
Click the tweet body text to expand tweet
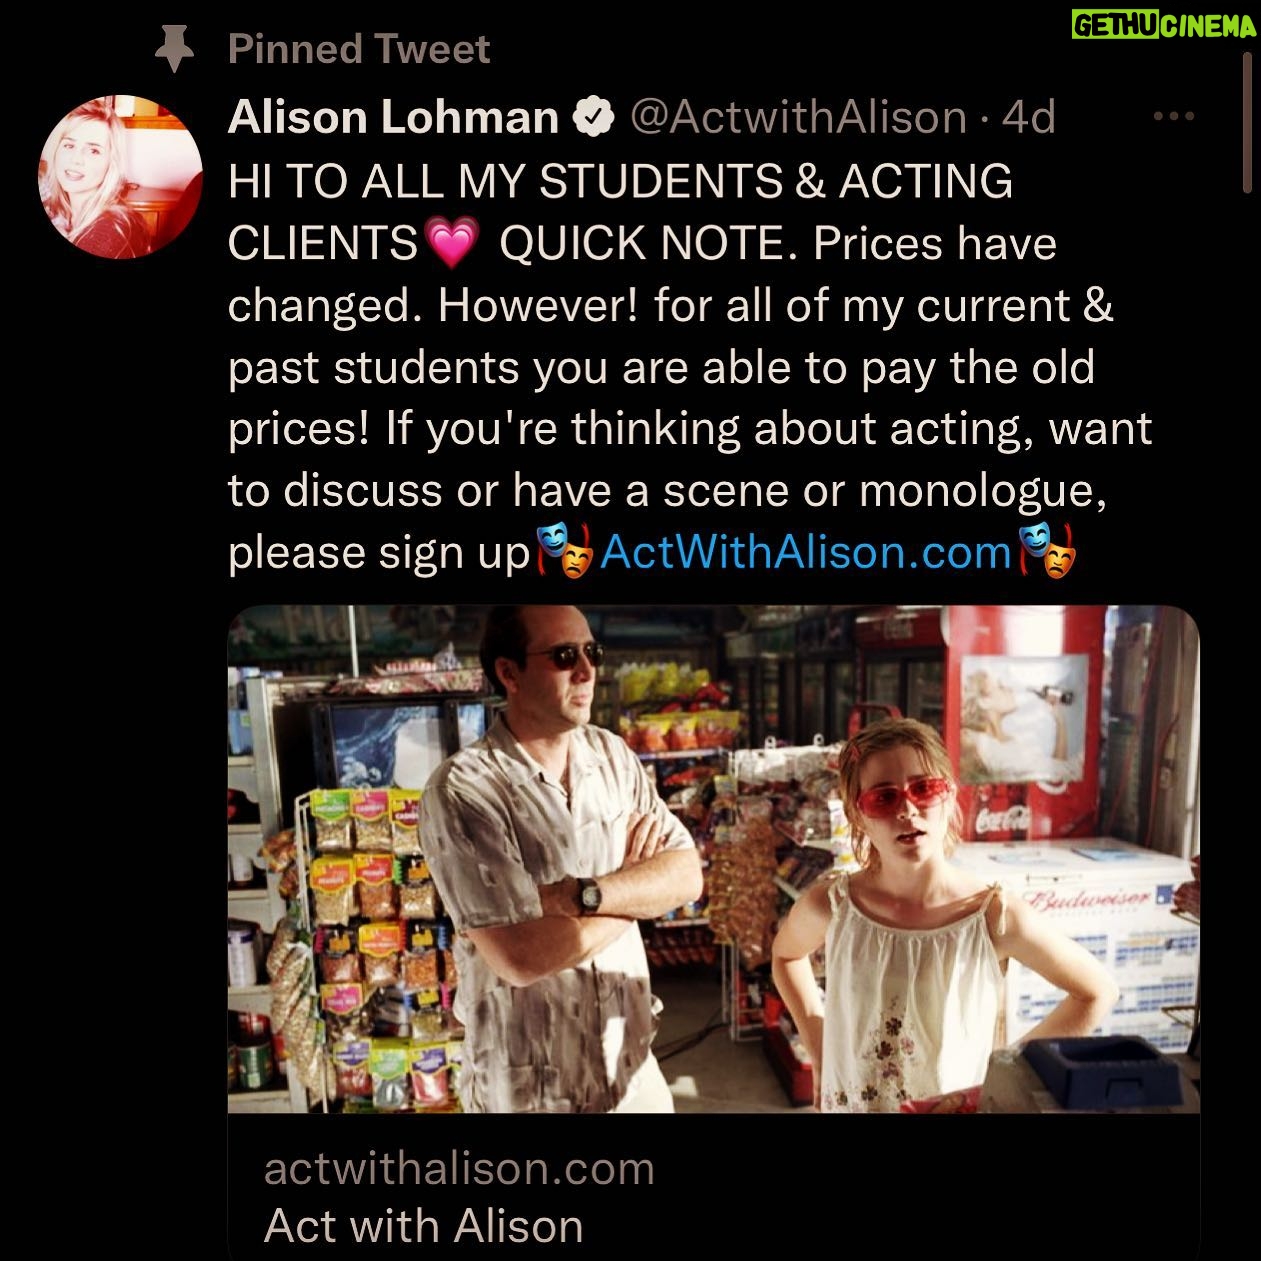pyautogui.click(x=690, y=367)
